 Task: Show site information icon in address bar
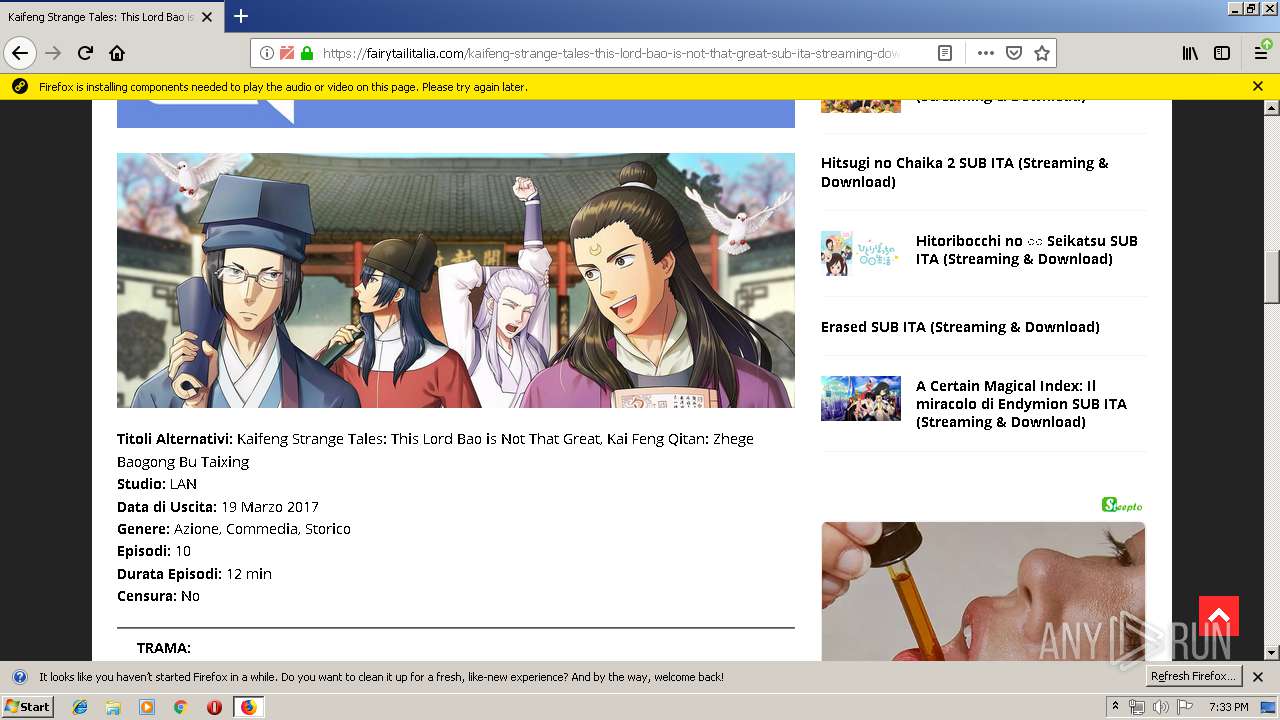tap(267, 53)
